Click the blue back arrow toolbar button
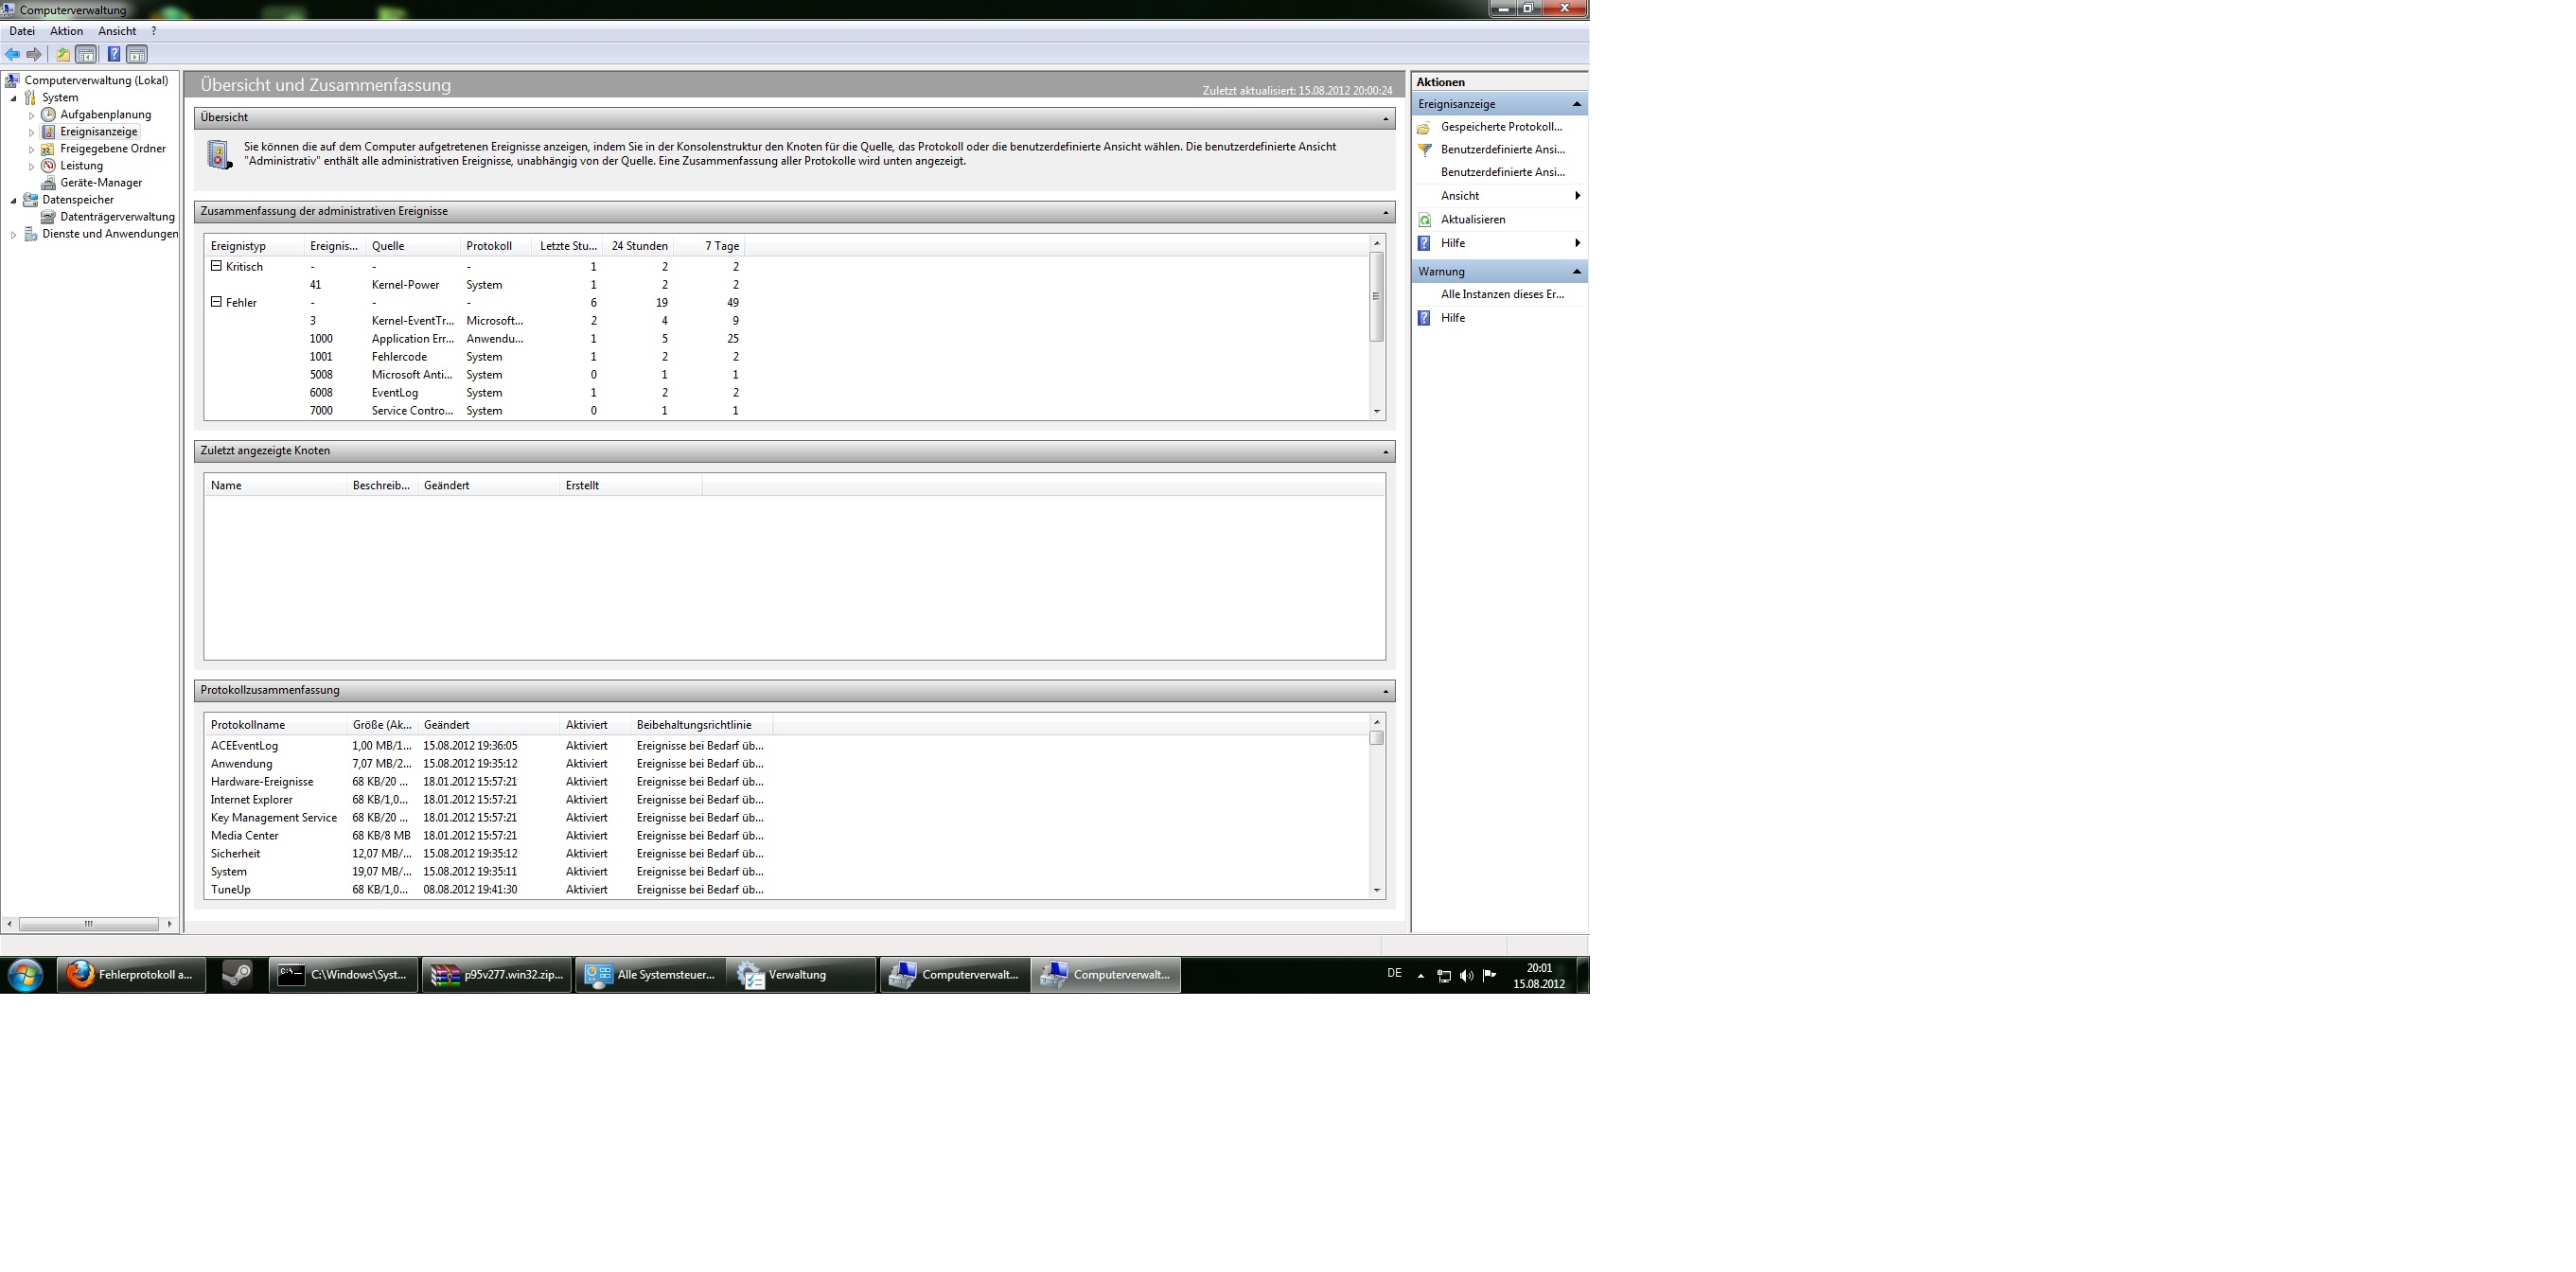 [12, 54]
